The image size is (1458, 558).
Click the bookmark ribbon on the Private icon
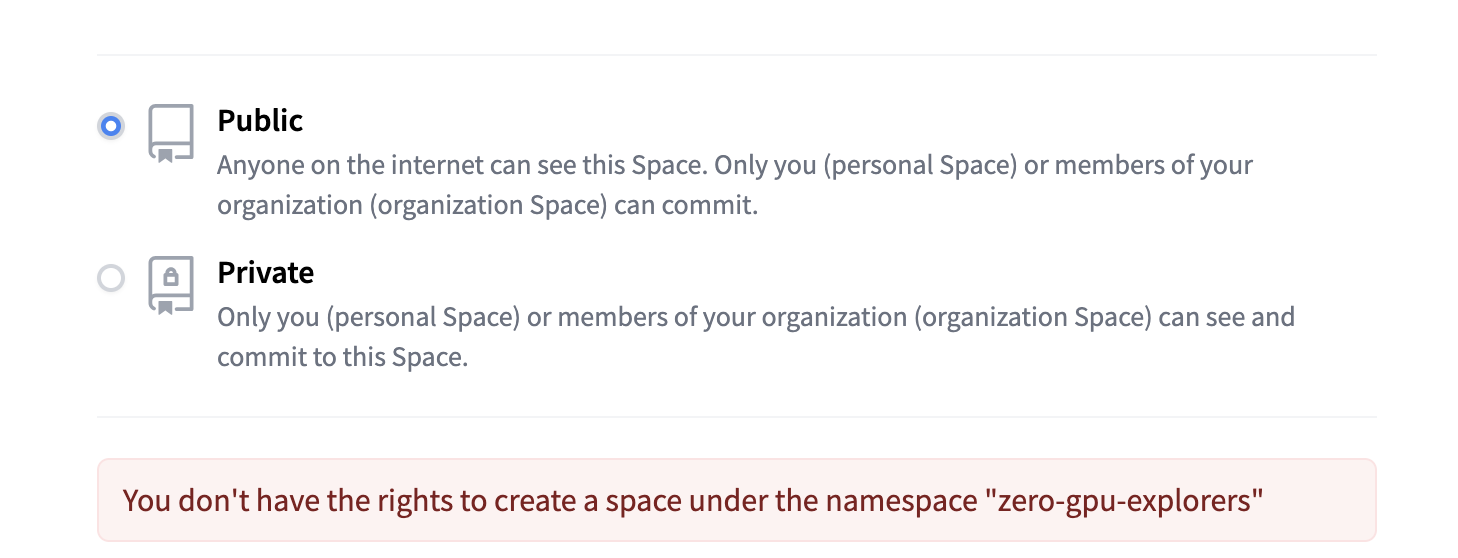pyautogui.click(x=165, y=307)
